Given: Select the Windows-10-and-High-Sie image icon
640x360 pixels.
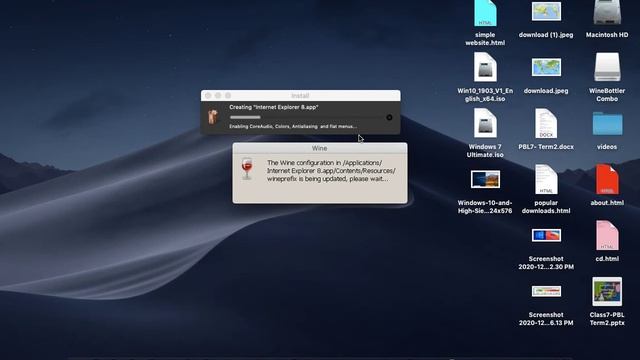Looking at the screenshot, I should [x=485, y=179].
